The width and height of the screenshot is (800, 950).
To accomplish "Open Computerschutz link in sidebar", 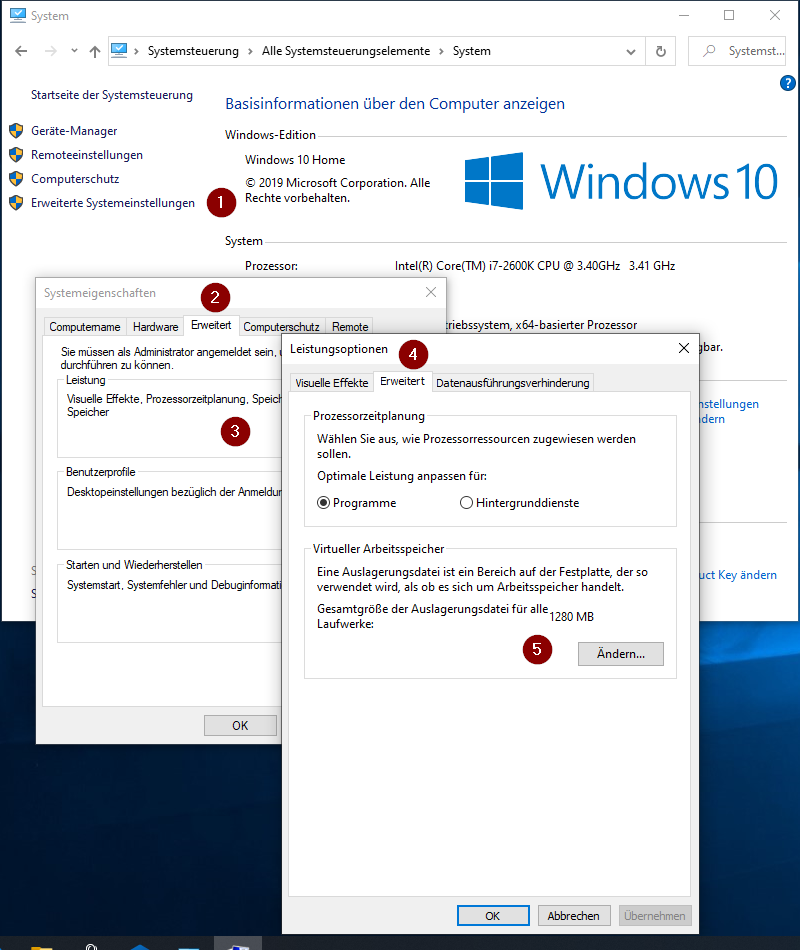I will pos(75,179).
